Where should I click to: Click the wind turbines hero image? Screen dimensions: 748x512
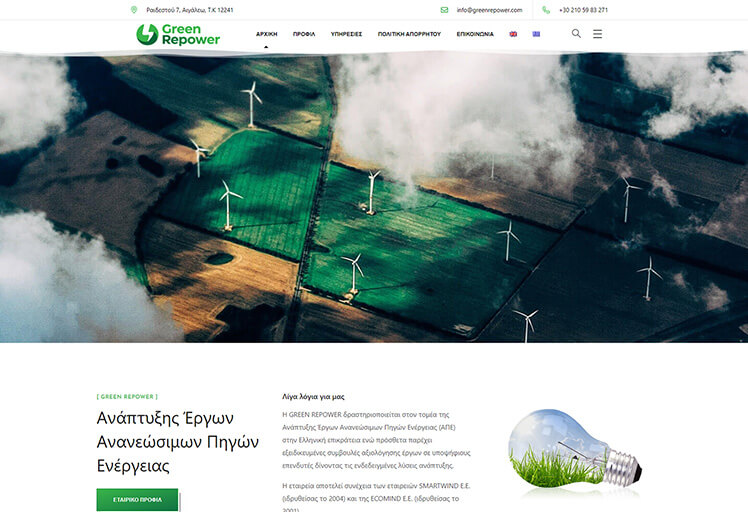coord(374,198)
